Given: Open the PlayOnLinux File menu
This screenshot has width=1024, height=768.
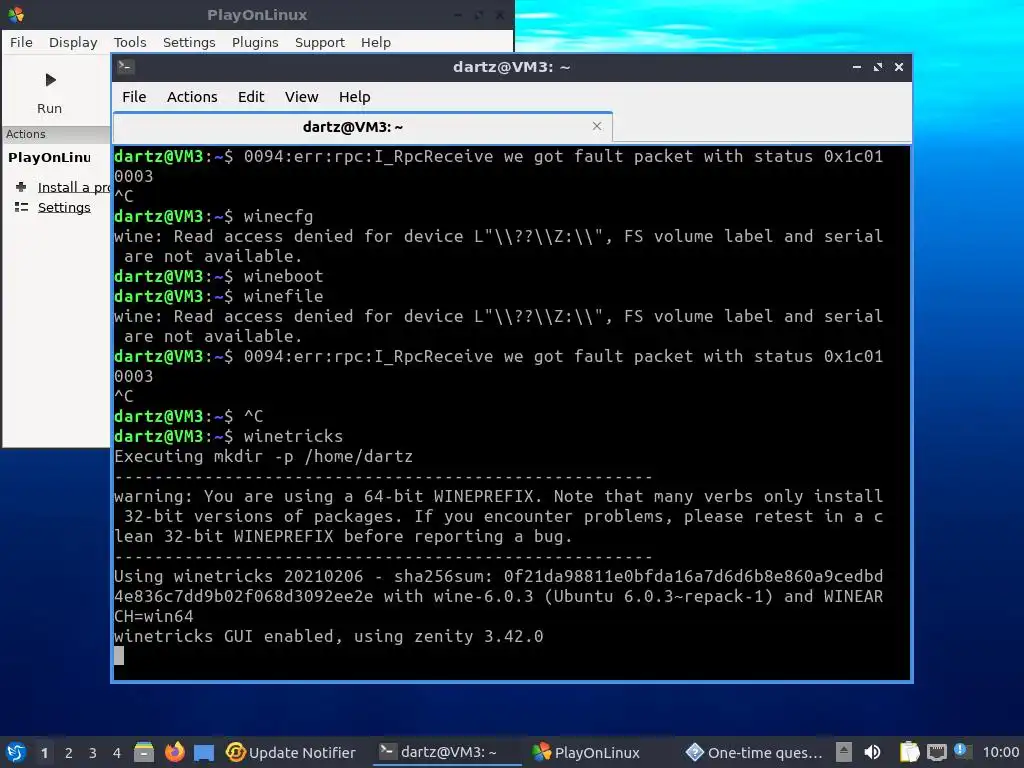Looking at the screenshot, I should click(21, 42).
